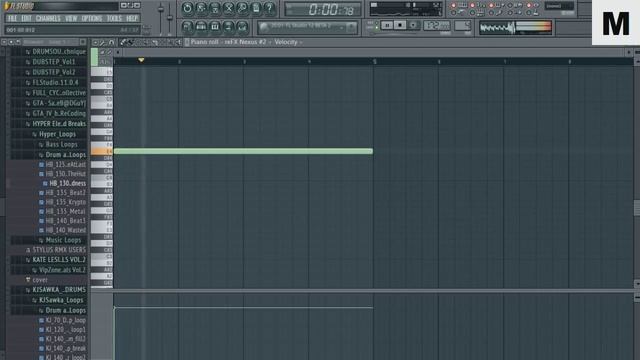Click second small icon in browser header
640x360 pixels.
click(11, 42)
